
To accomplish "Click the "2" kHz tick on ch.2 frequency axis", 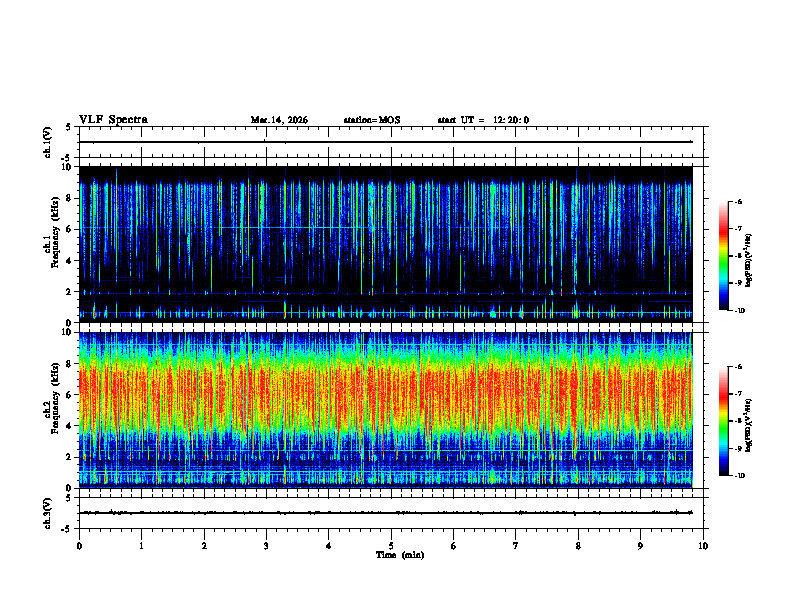I will click(x=70, y=457).
